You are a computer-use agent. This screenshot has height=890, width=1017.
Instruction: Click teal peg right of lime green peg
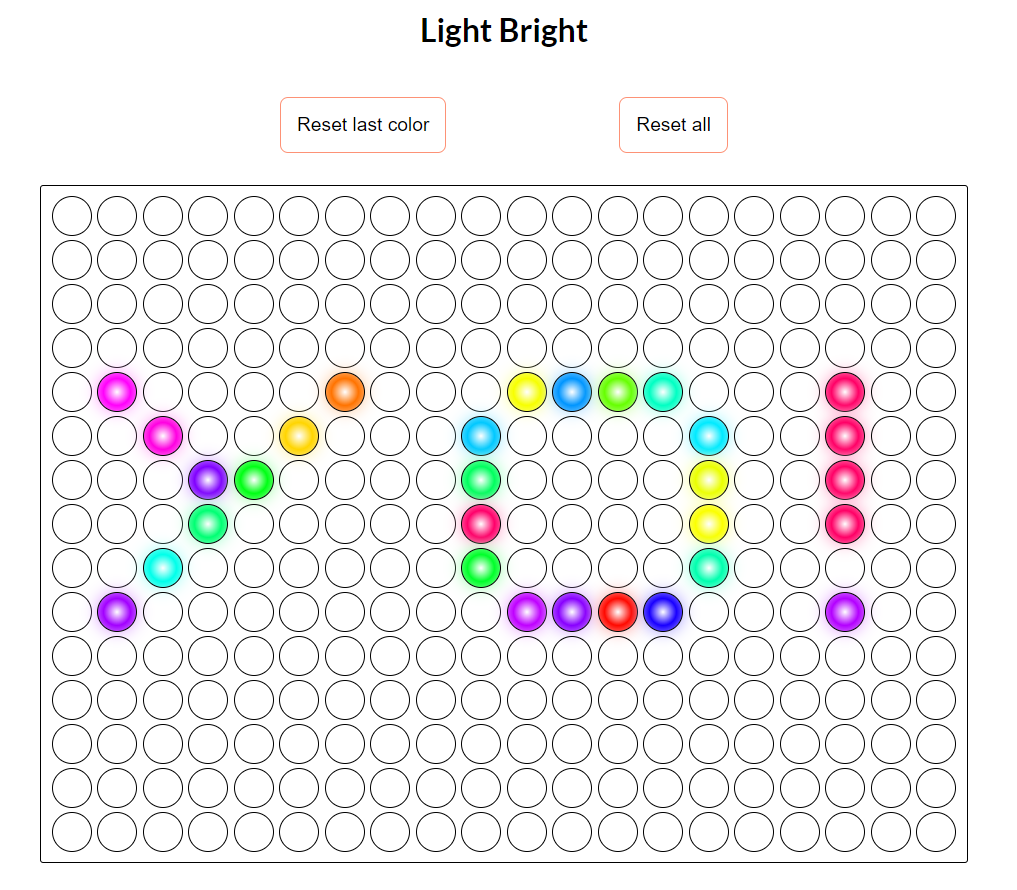(x=663, y=392)
